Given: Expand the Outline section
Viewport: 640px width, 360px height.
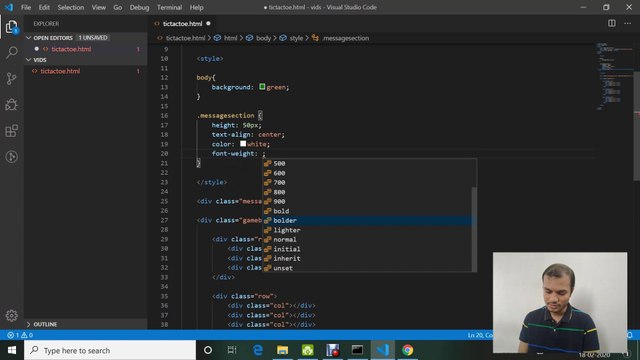Looking at the screenshot, I should point(29,324).
